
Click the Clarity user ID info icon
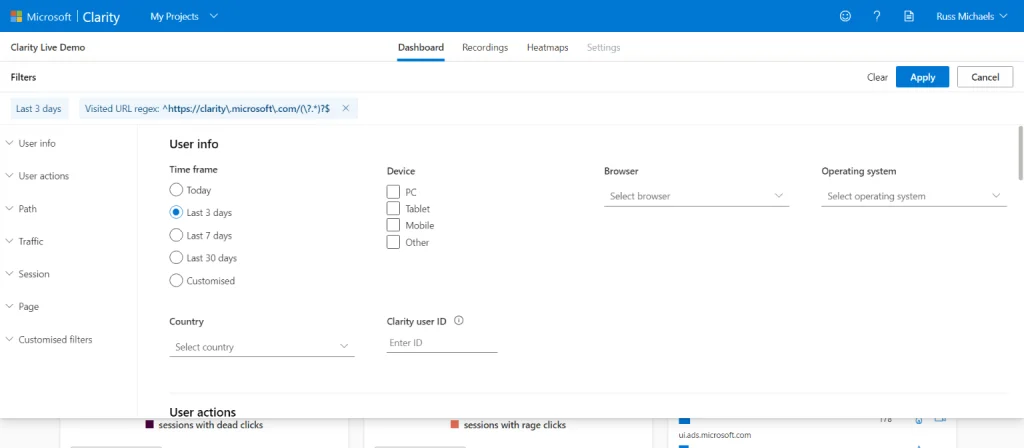(x=458, y=321)
